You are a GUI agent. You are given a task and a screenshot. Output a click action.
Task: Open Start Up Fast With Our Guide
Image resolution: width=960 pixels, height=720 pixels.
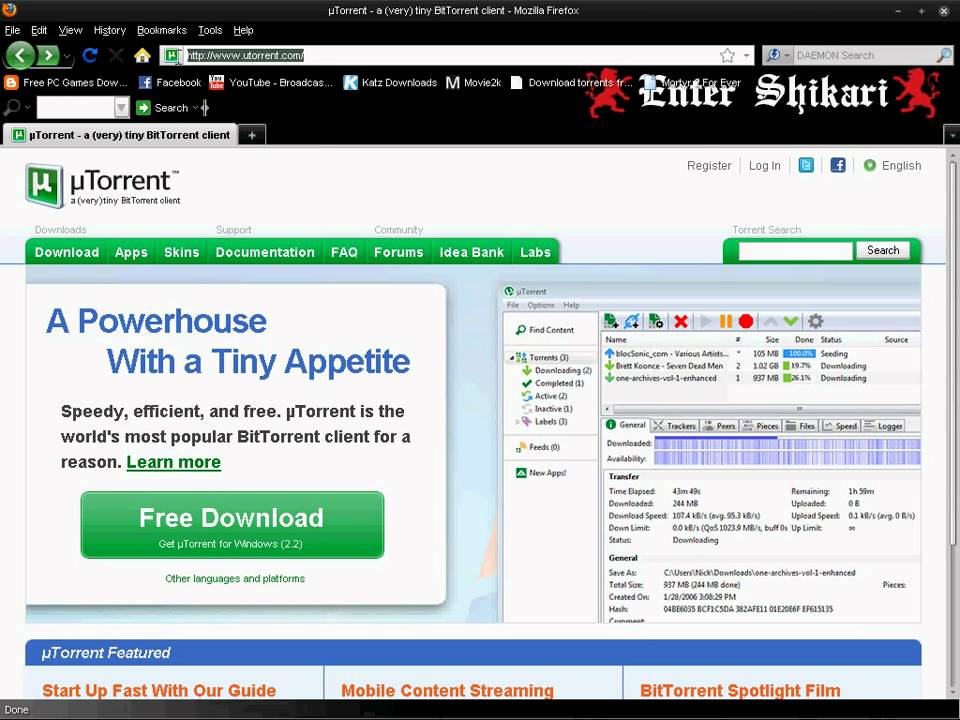tap(159, 690)
